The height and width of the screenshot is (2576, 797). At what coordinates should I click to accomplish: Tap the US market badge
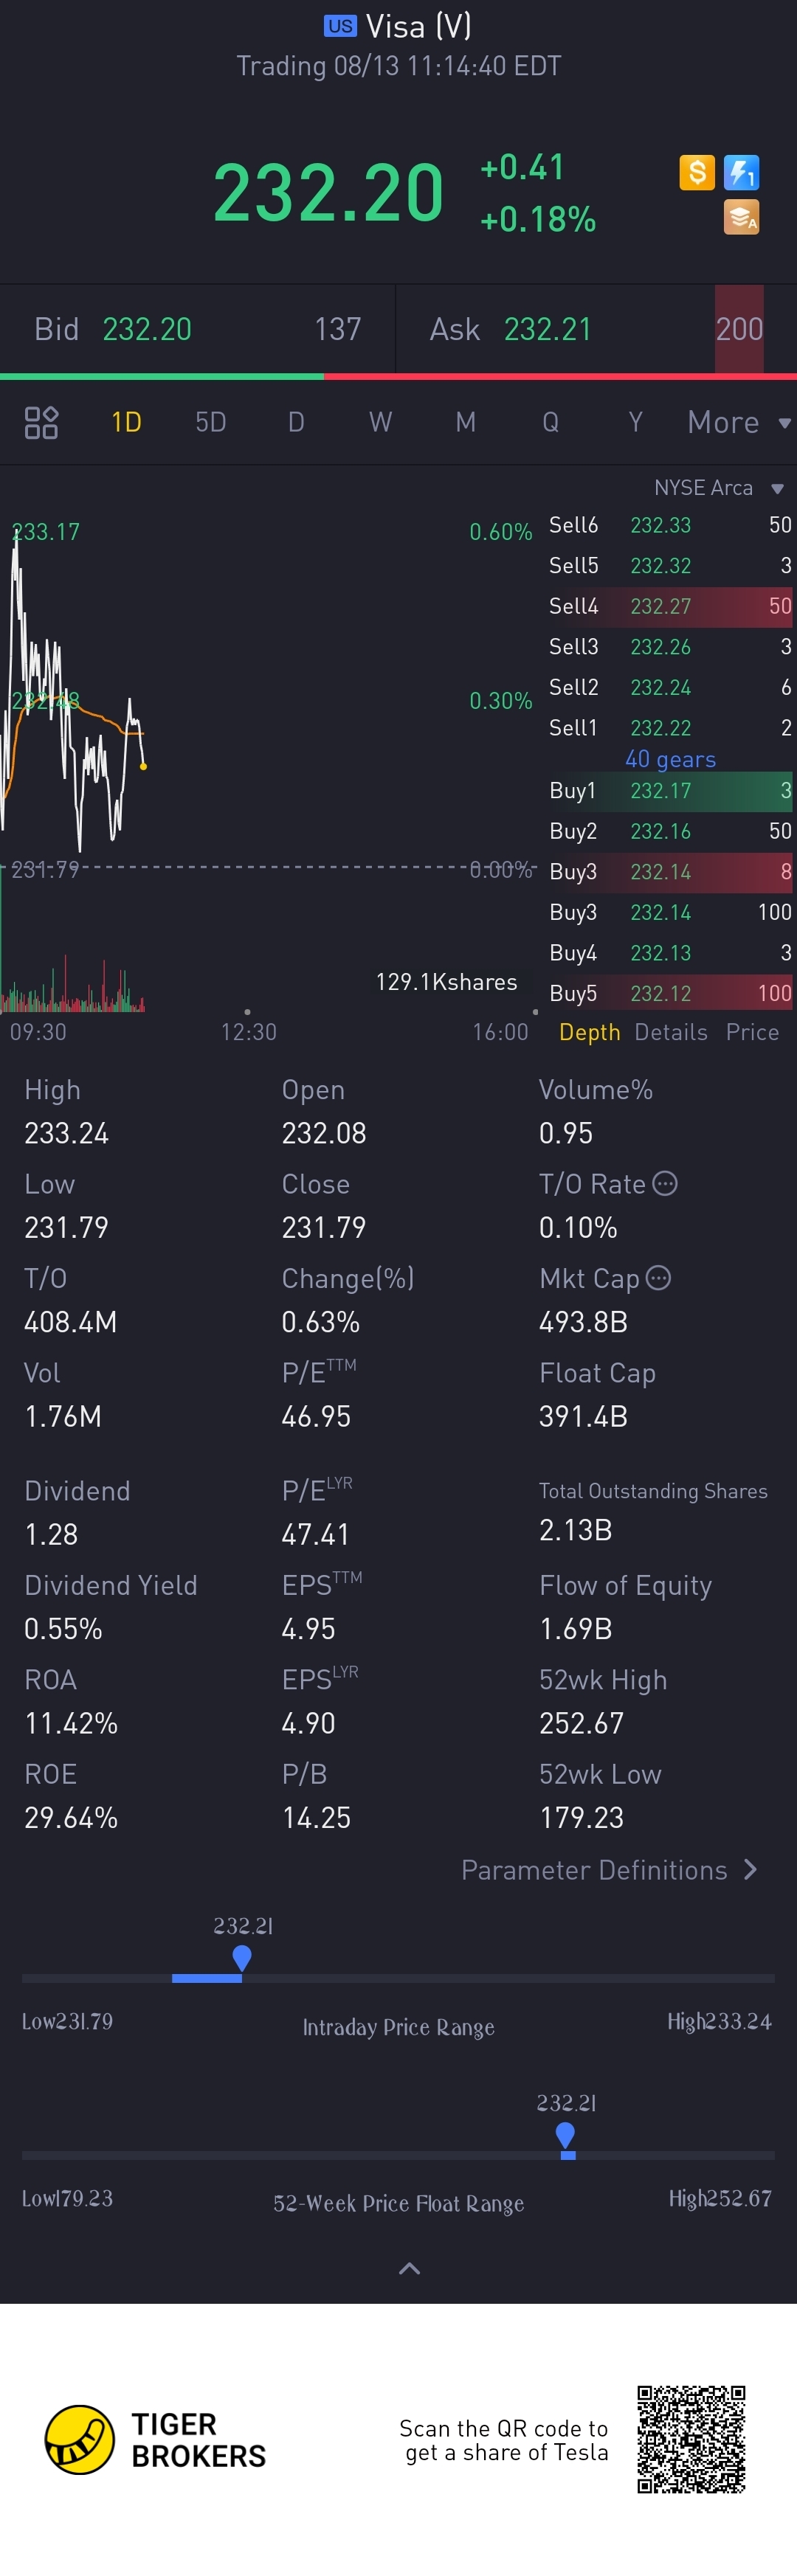click(x=340, y=26)
